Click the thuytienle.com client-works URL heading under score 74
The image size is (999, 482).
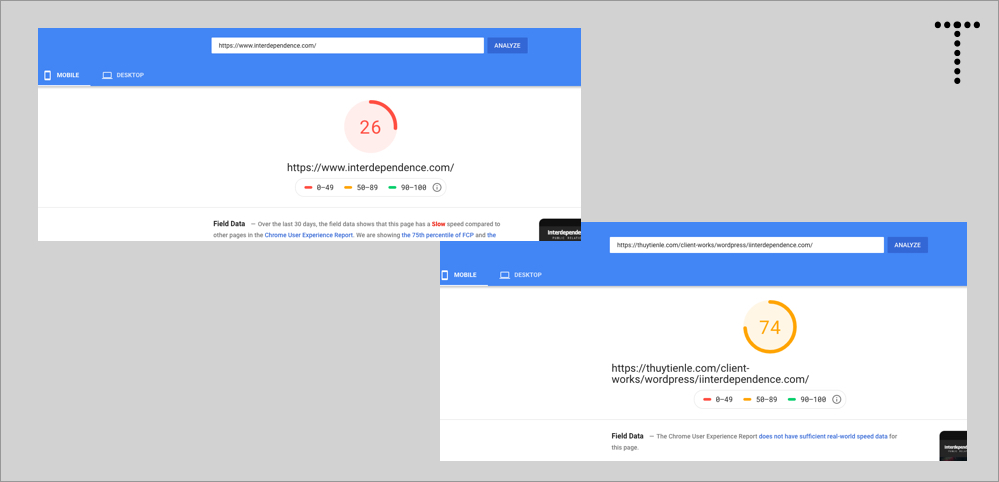pyautogui.click(x=710, y=374)
